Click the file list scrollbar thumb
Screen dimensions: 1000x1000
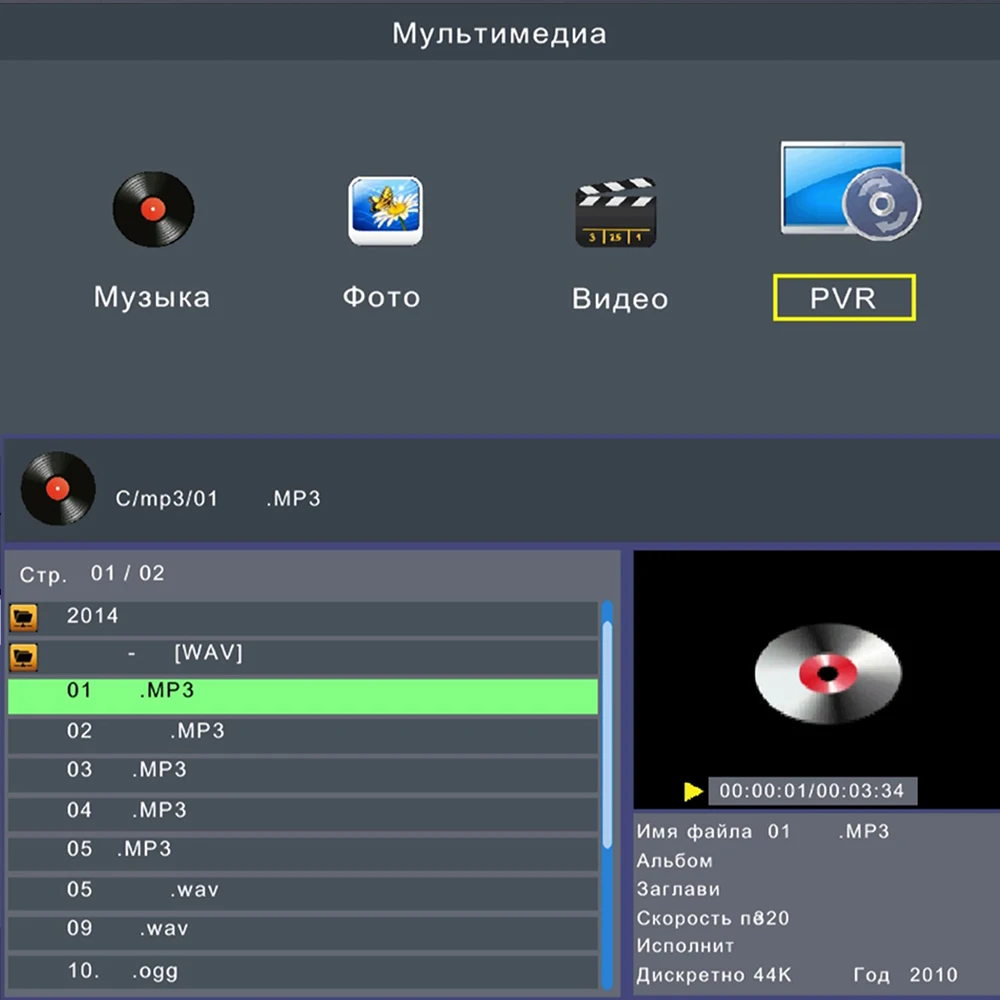pyautogui.click(x=607, y=733)
